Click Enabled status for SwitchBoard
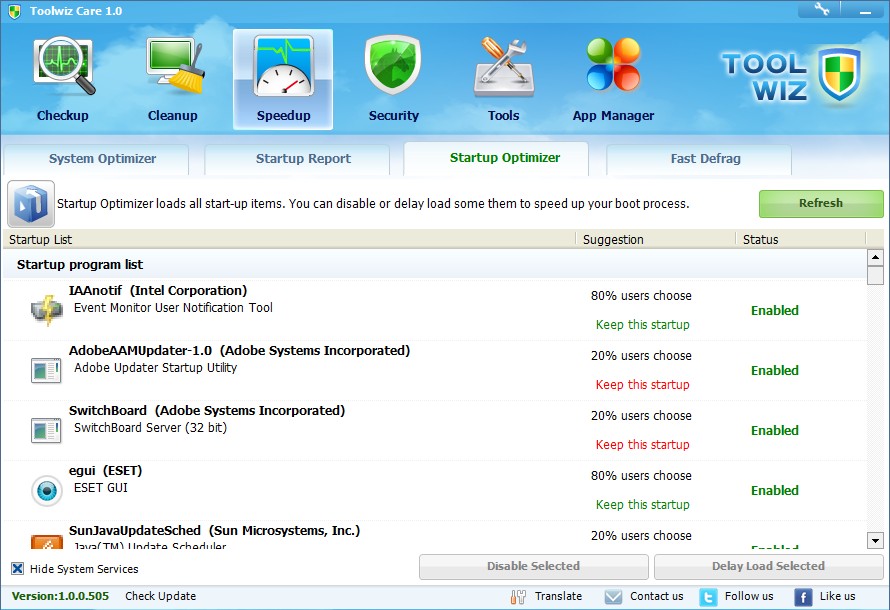Image resolution: width=890 pixels, height=610 pixels. [775, 431]
